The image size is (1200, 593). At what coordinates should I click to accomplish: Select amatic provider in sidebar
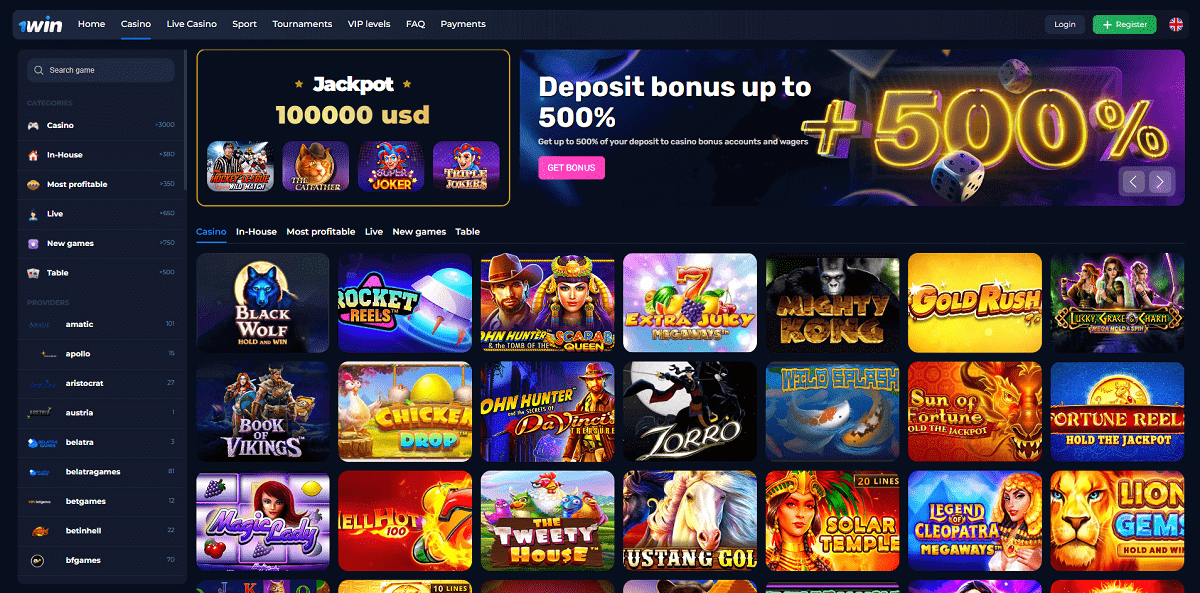pyautogui.click(x=101, y=324)
